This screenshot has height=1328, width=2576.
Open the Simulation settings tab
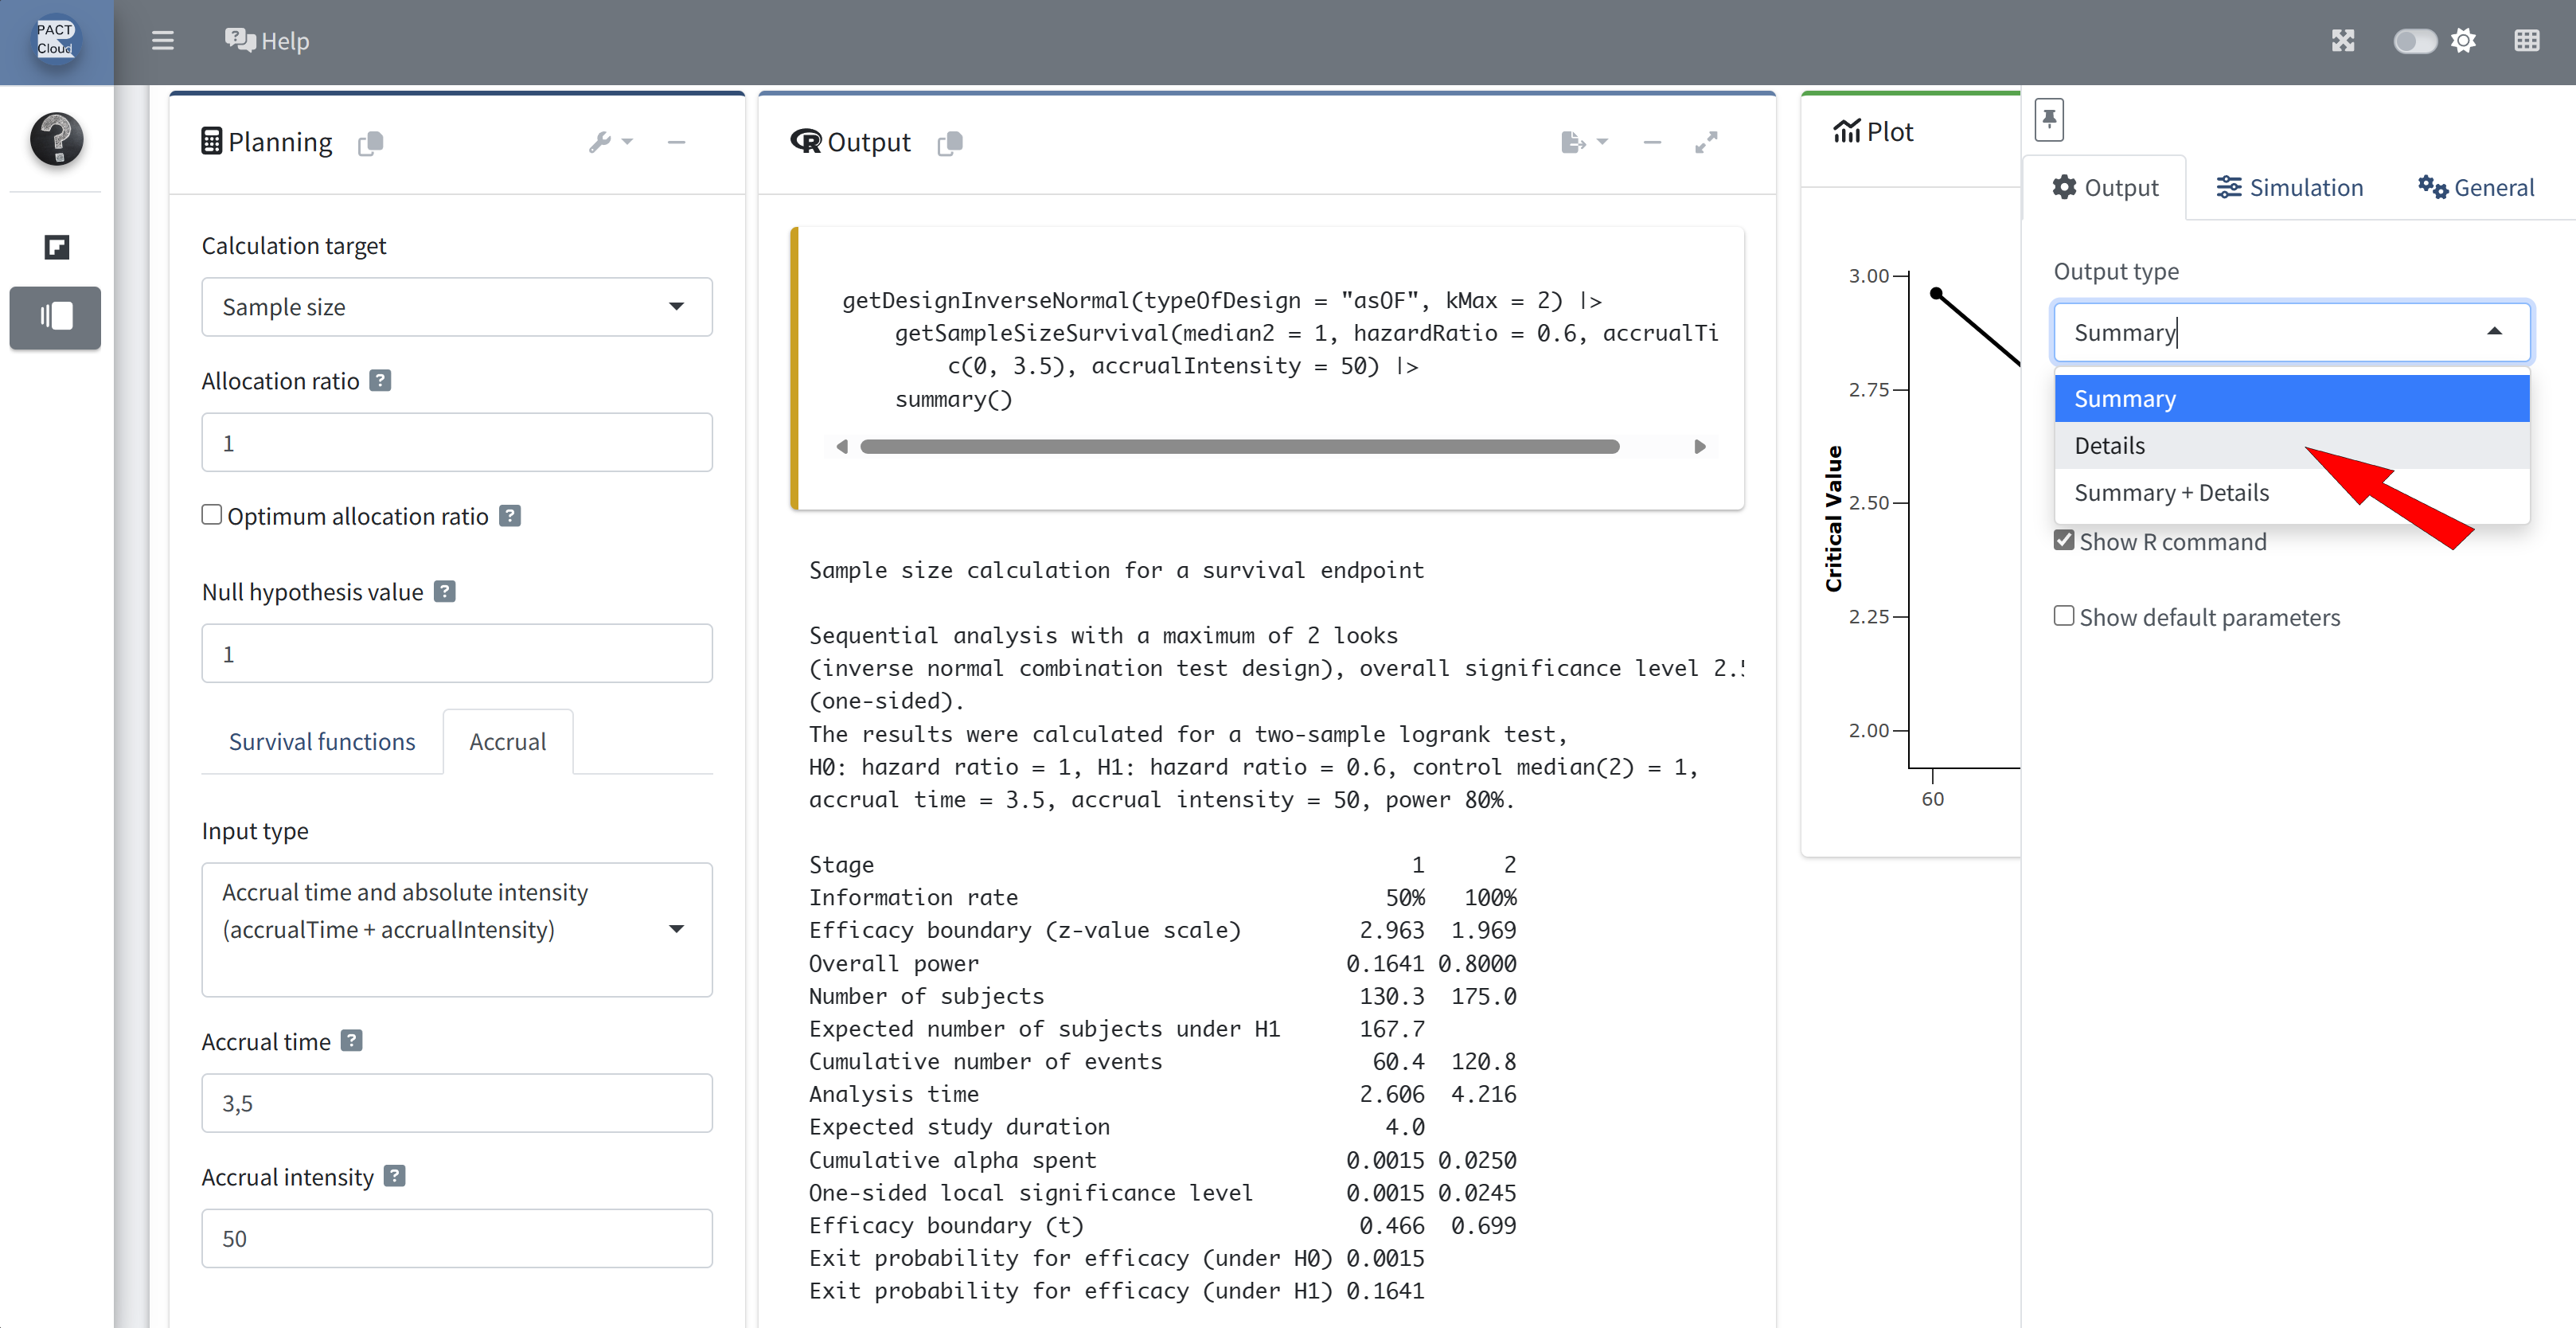point(2290,188)
